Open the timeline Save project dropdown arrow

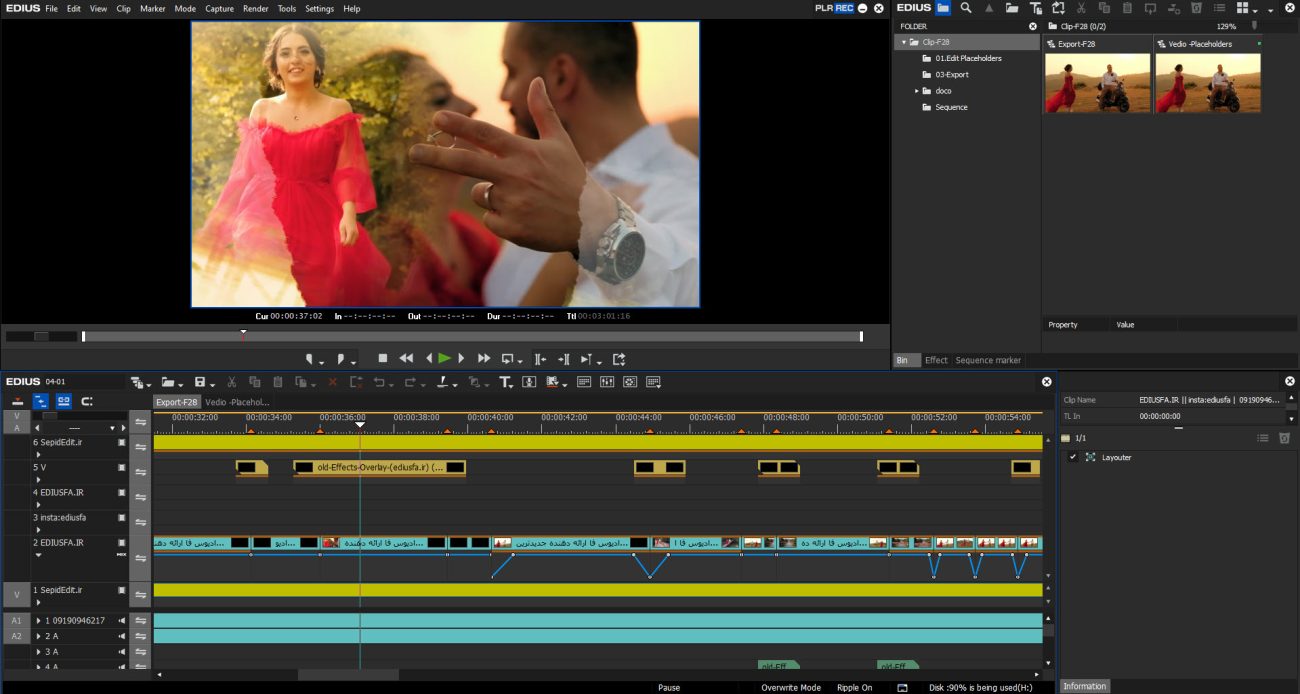click(x=214, y=383)
